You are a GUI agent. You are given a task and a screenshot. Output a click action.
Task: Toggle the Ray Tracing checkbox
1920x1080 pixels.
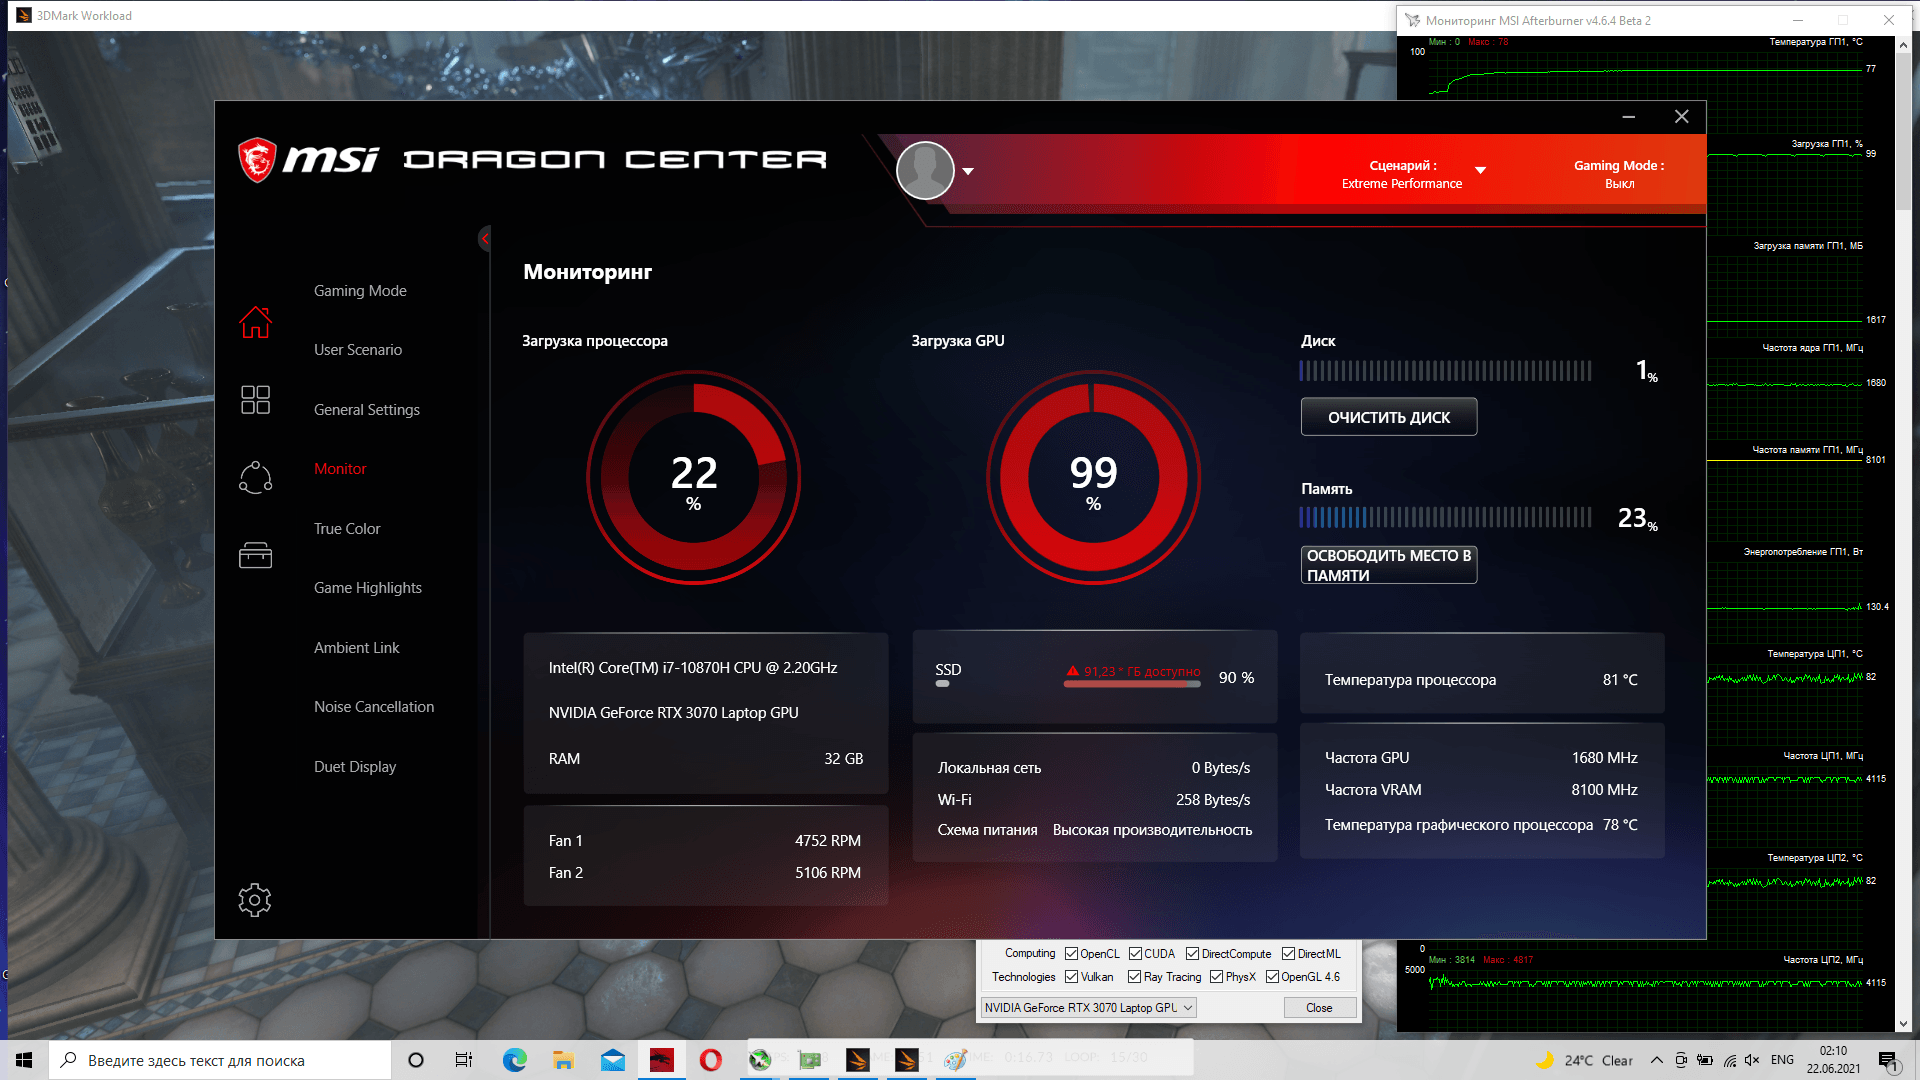[x=1134, y=977]
